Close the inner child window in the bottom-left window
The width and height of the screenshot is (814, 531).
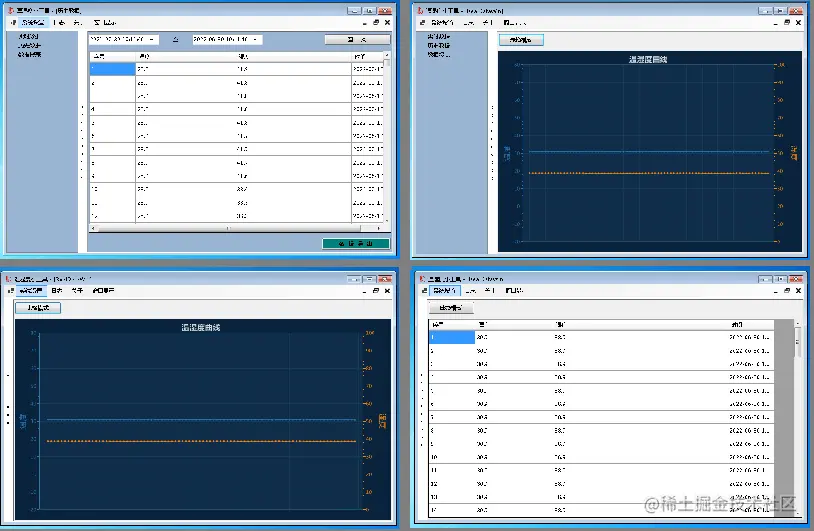pyautogui.click(x=387, y=291)
